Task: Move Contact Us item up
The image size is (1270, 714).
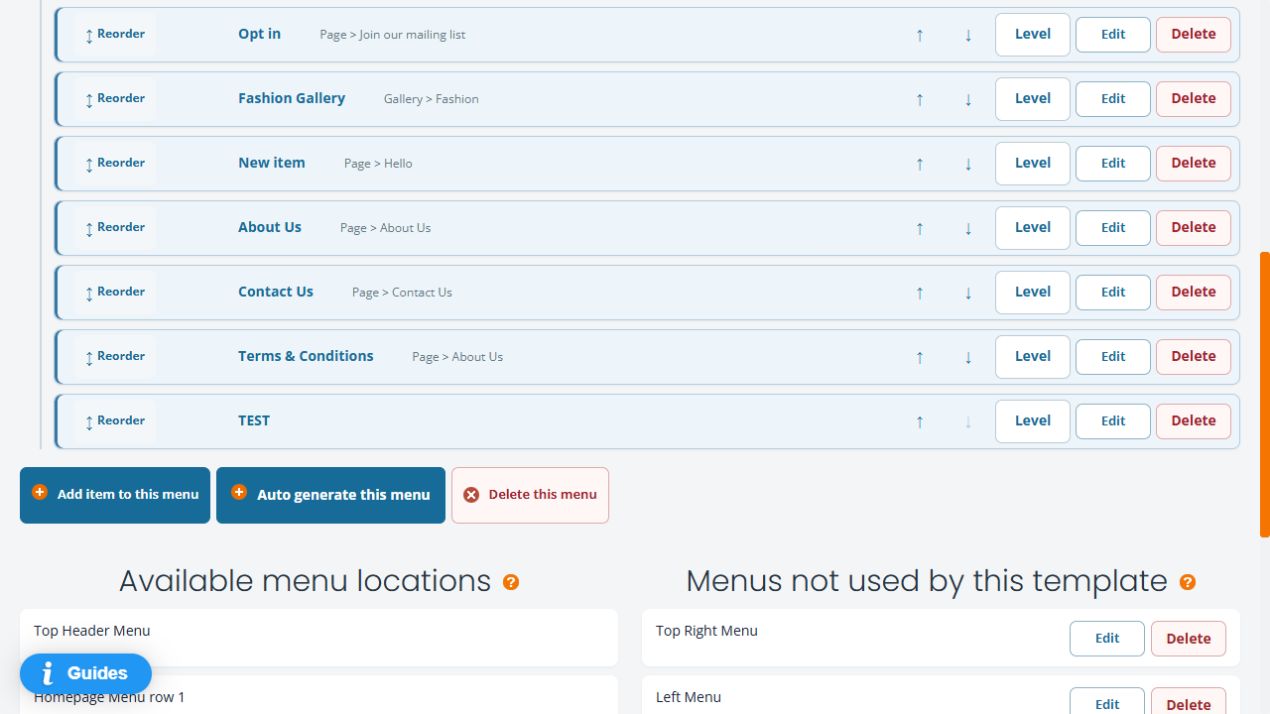Action: point(920,293)
